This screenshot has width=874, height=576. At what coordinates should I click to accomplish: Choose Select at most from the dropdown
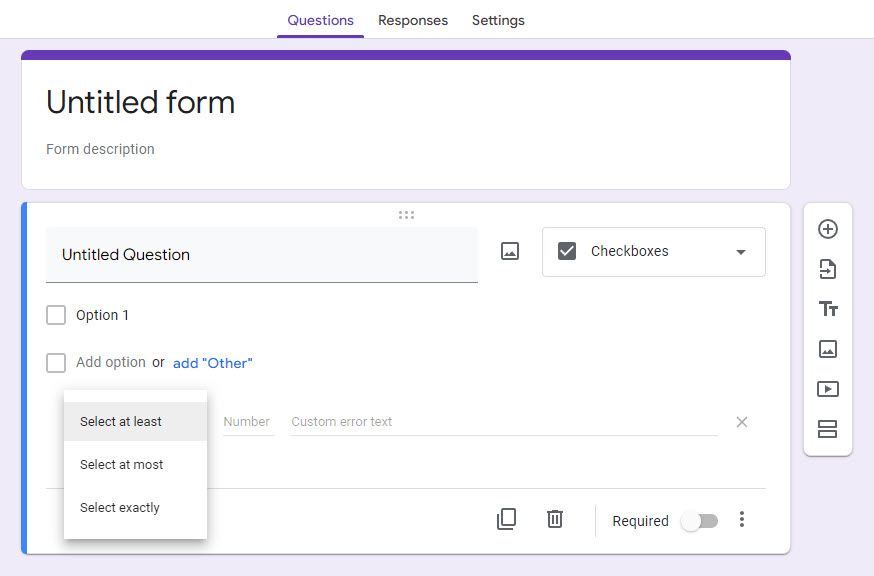tap(121, 464)
